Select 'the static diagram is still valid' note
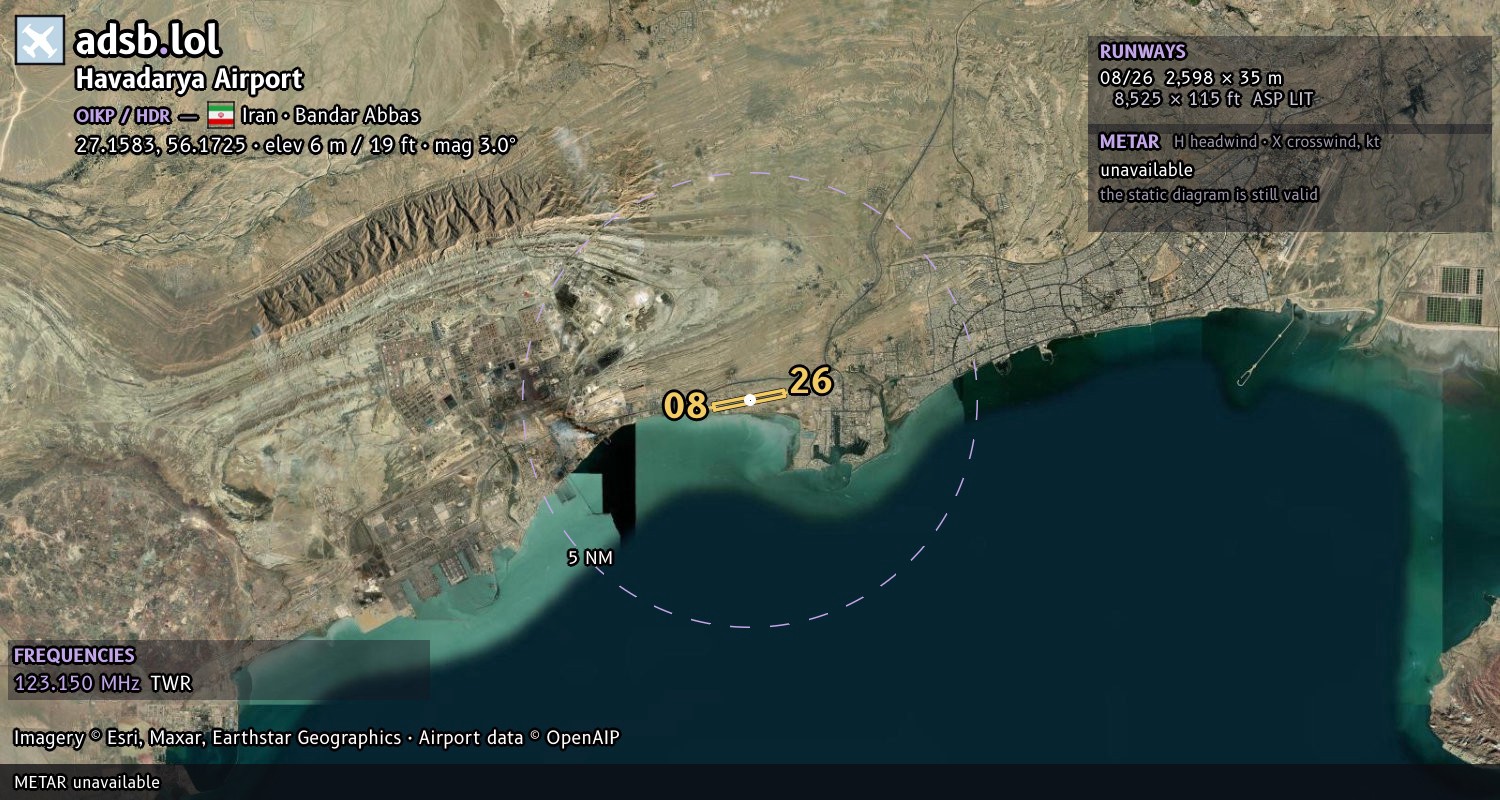 click(x=1209, y=195)
